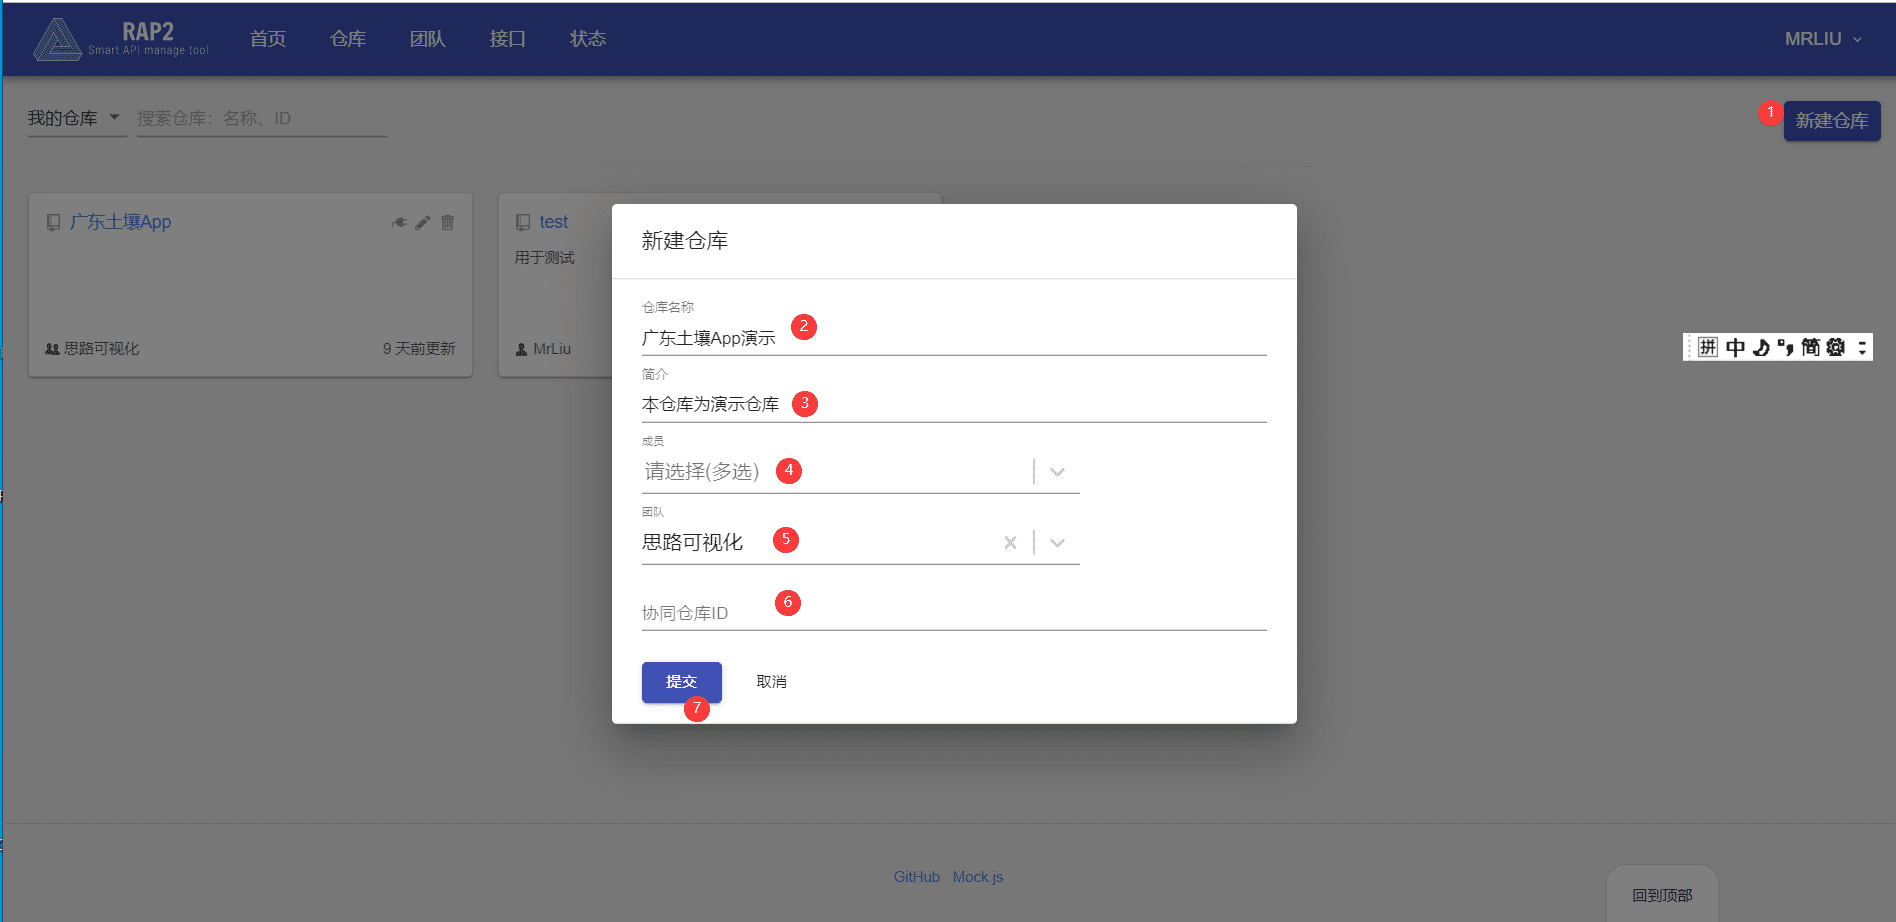Open the MRLIU user menu
The height and width of the screenshot is (922, 1896).
(1822, 39)
